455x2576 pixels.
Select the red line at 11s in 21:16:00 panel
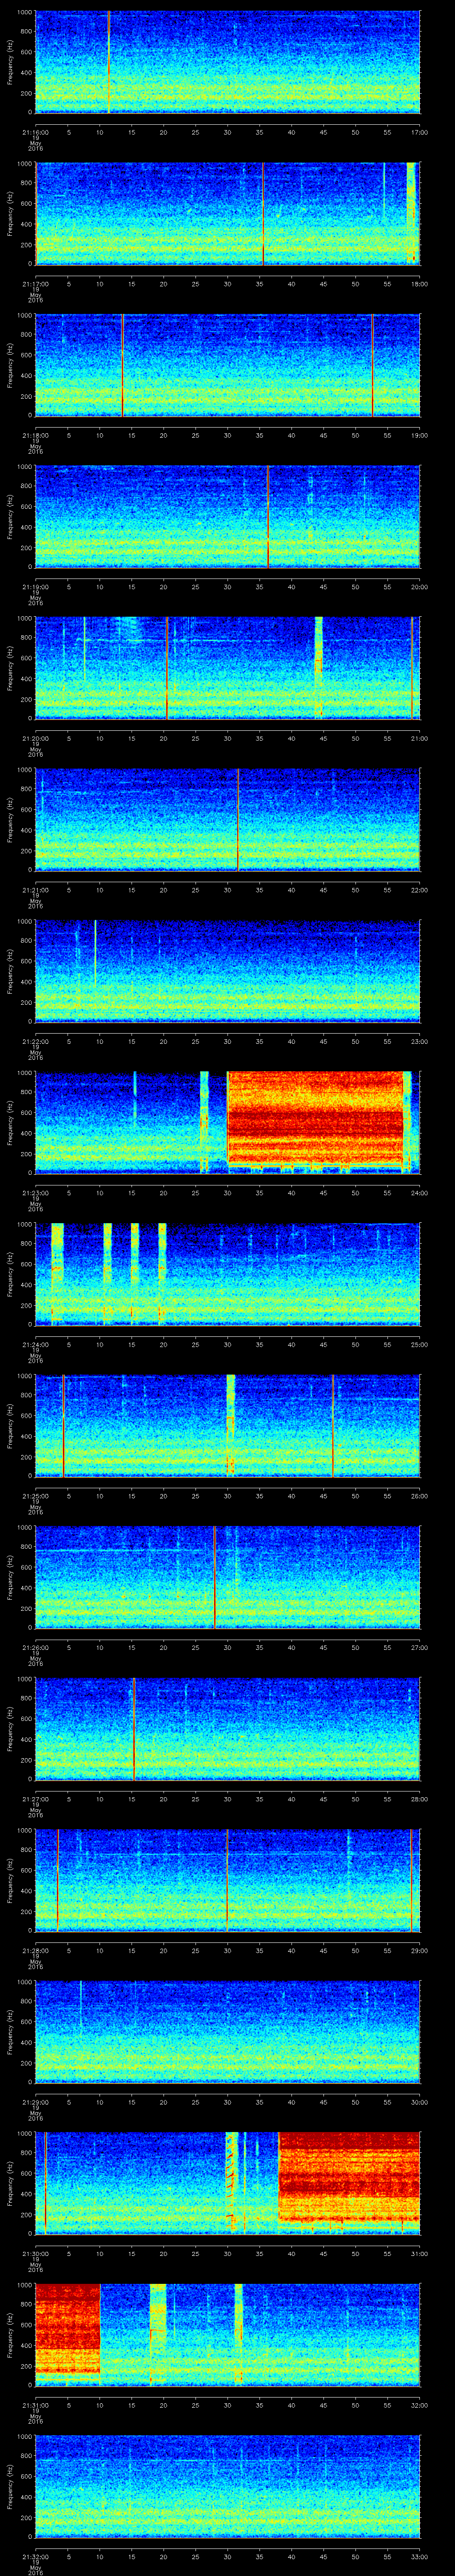[108, 62]
